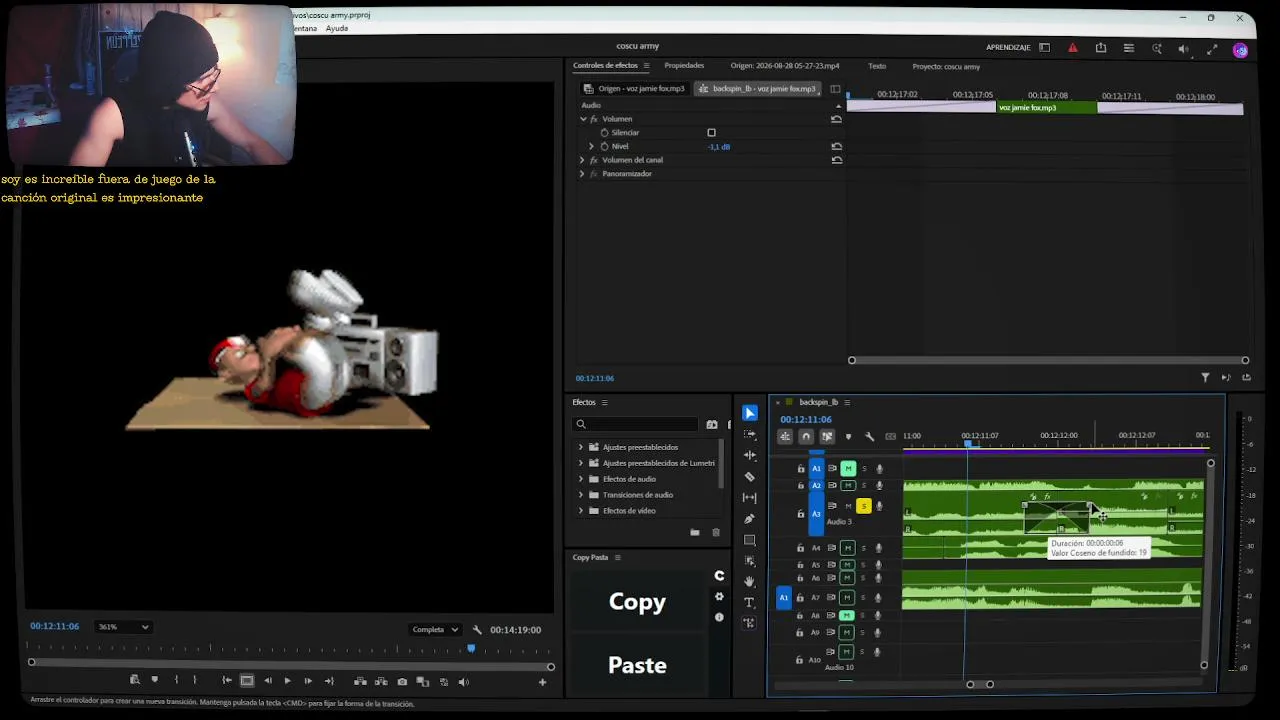Open Program monitor settings wrench

coord(477,630)
